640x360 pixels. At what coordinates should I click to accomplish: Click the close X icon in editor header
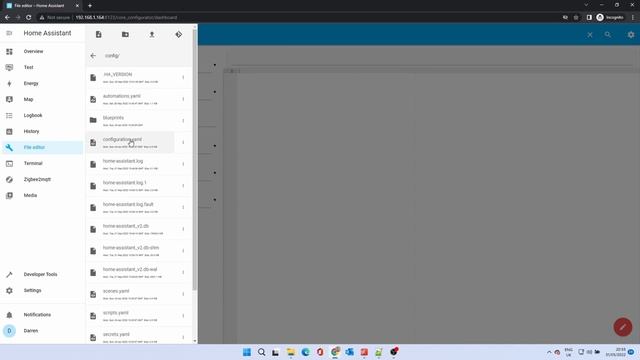[590, 35]
